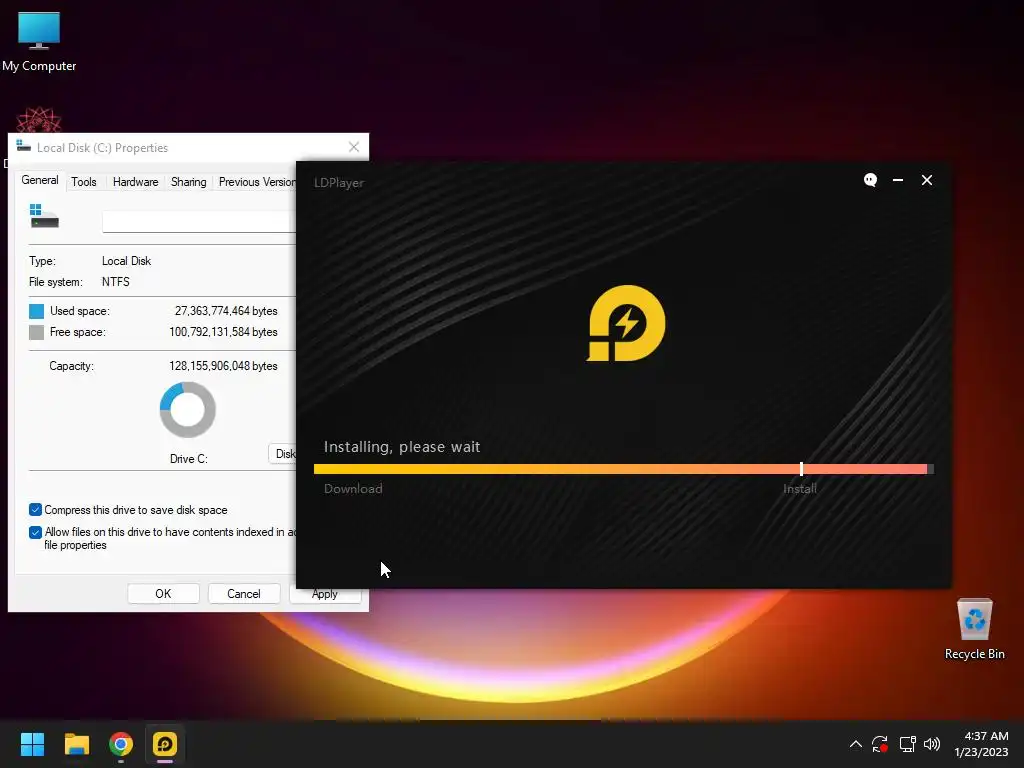
Task: Open the Tools tab in Properties
Action: [x=84, y=182]
